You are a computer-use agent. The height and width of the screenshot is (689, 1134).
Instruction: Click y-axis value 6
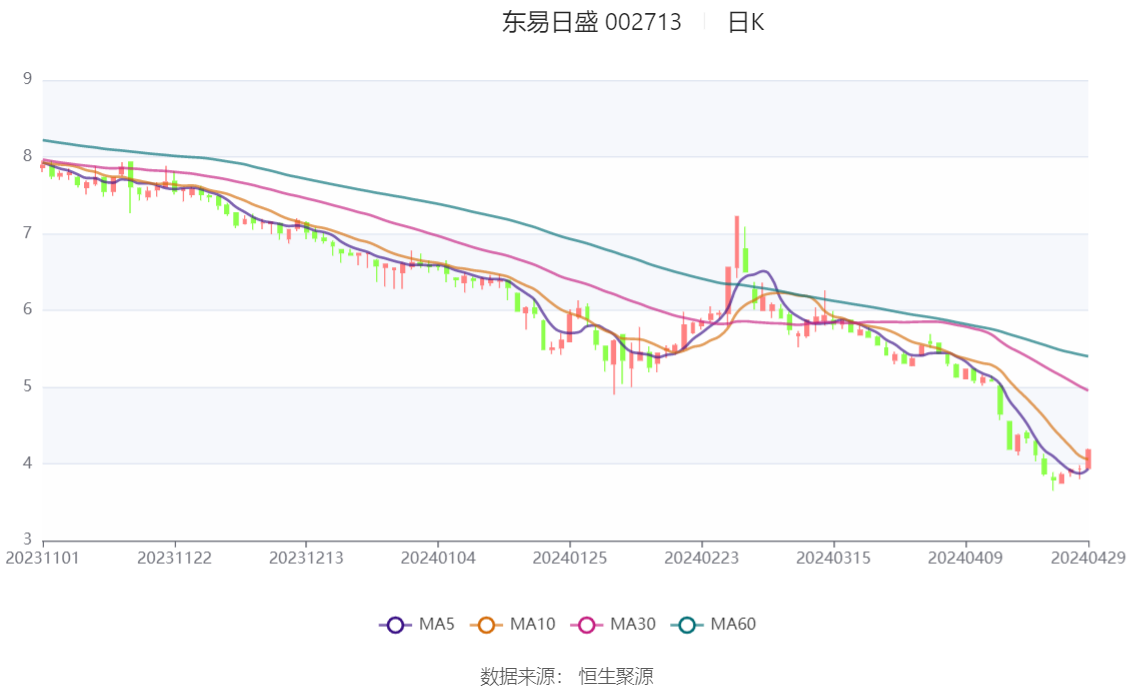click(27, 309)
